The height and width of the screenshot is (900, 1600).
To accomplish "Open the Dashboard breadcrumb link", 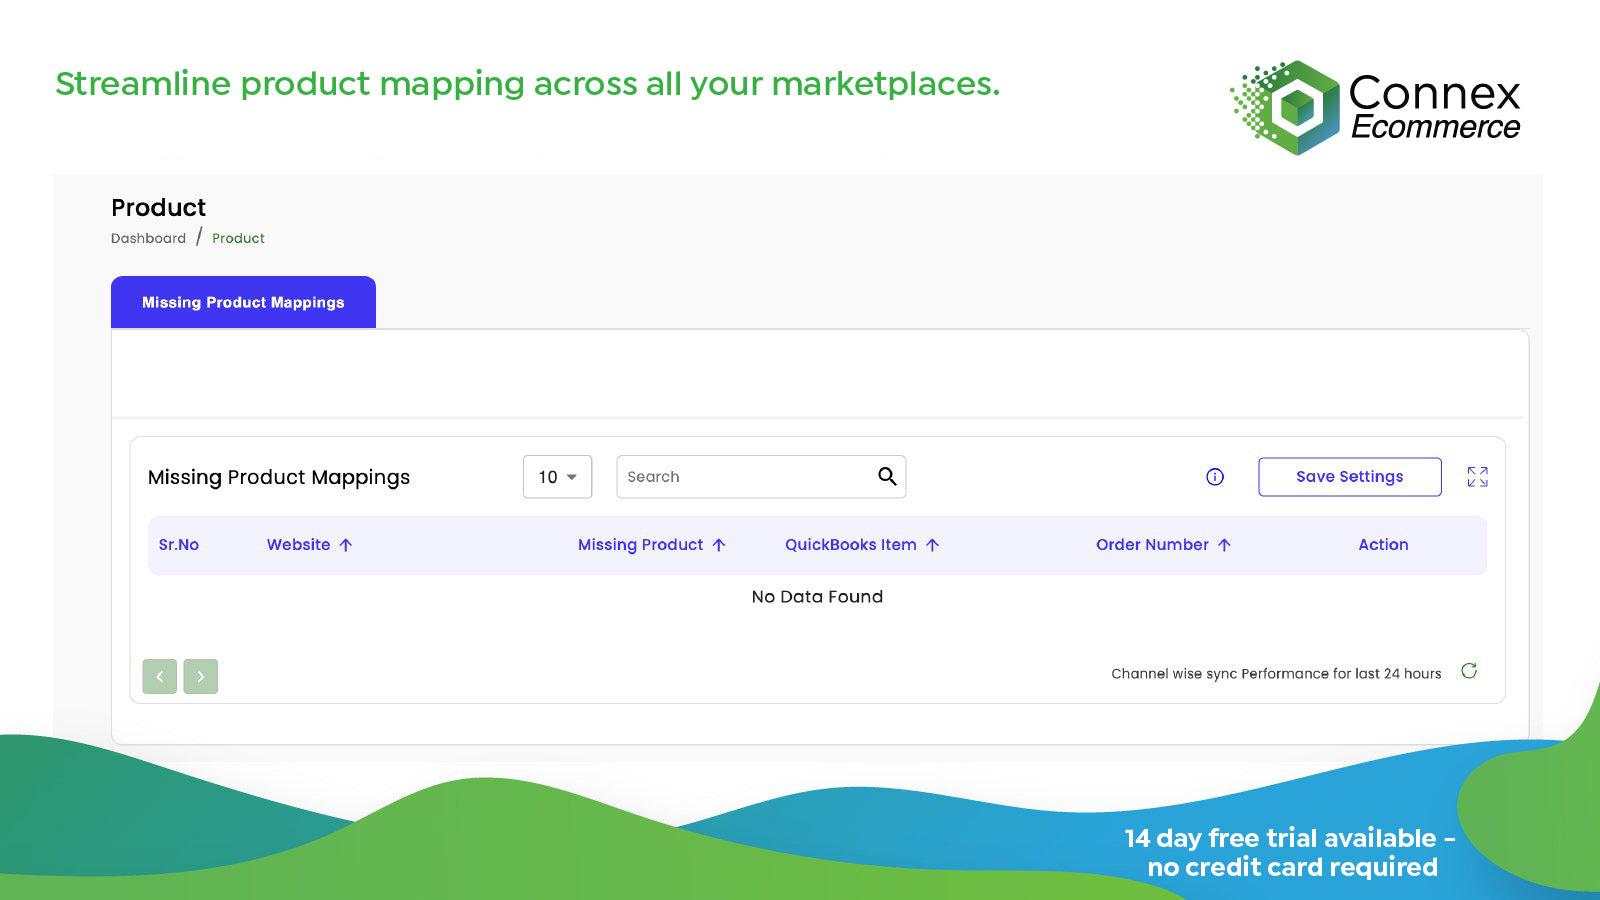I will click(148, 238).
